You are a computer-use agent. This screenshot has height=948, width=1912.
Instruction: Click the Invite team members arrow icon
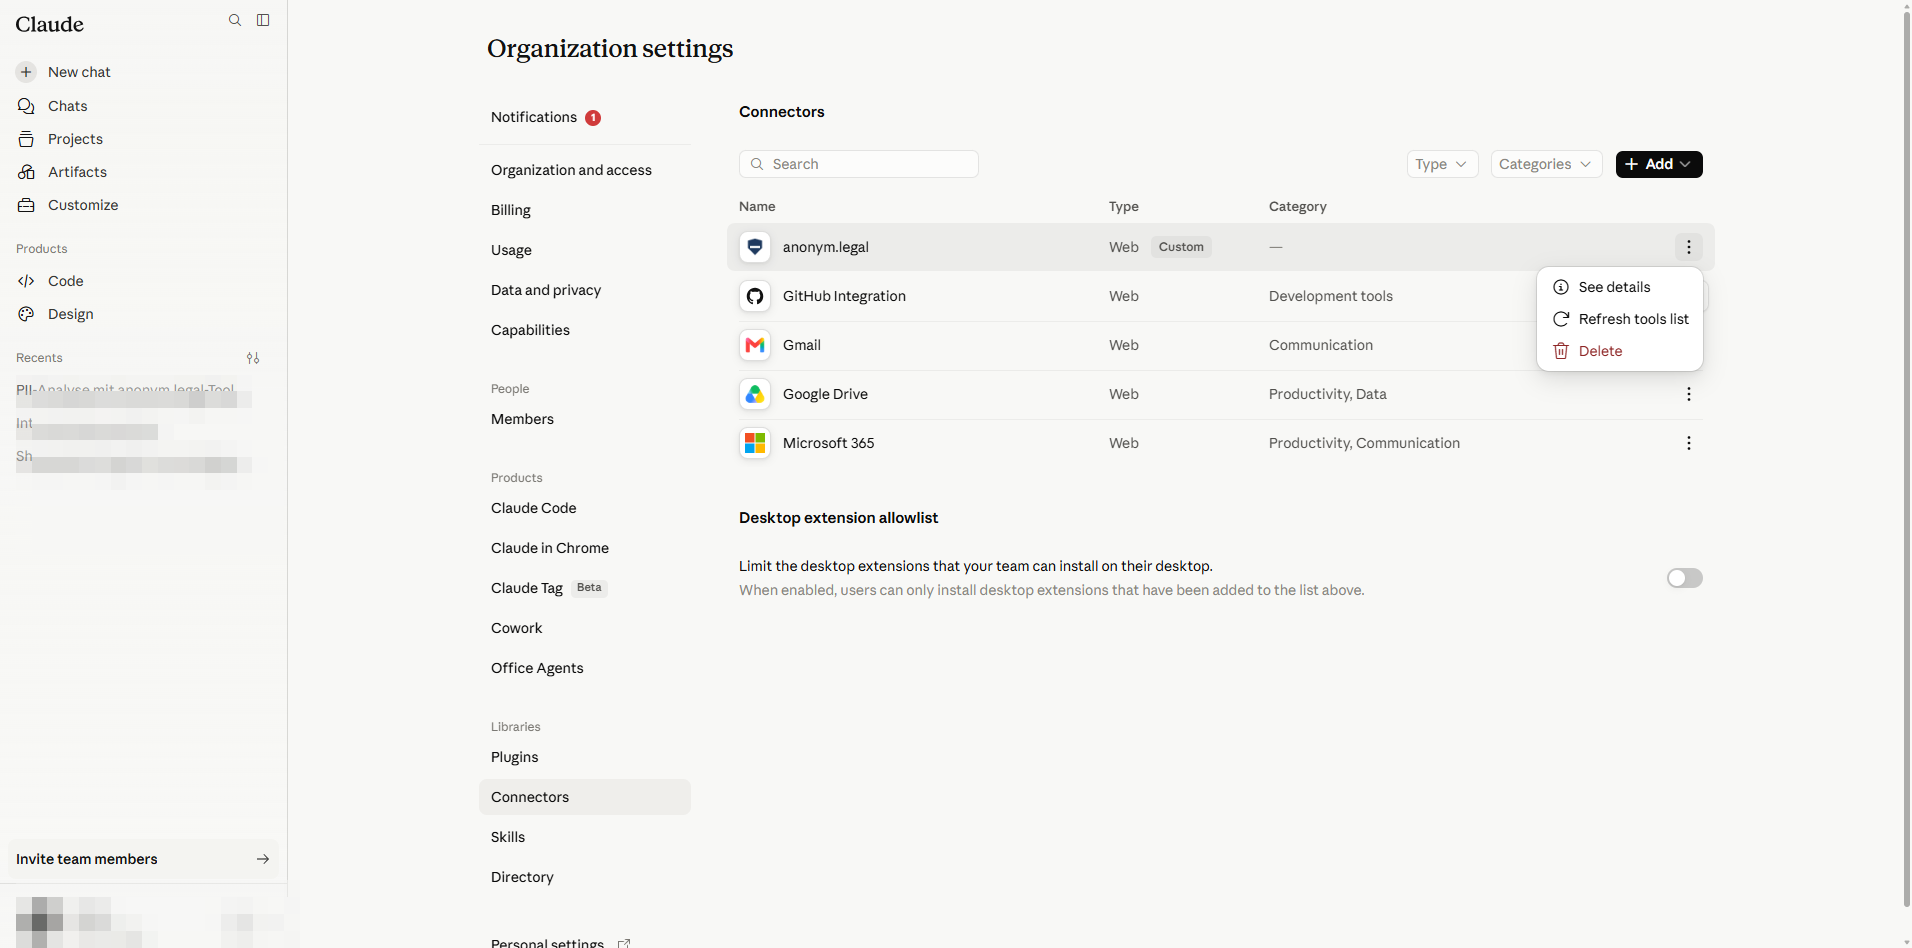pyautogui.click(x=263, y=859)
